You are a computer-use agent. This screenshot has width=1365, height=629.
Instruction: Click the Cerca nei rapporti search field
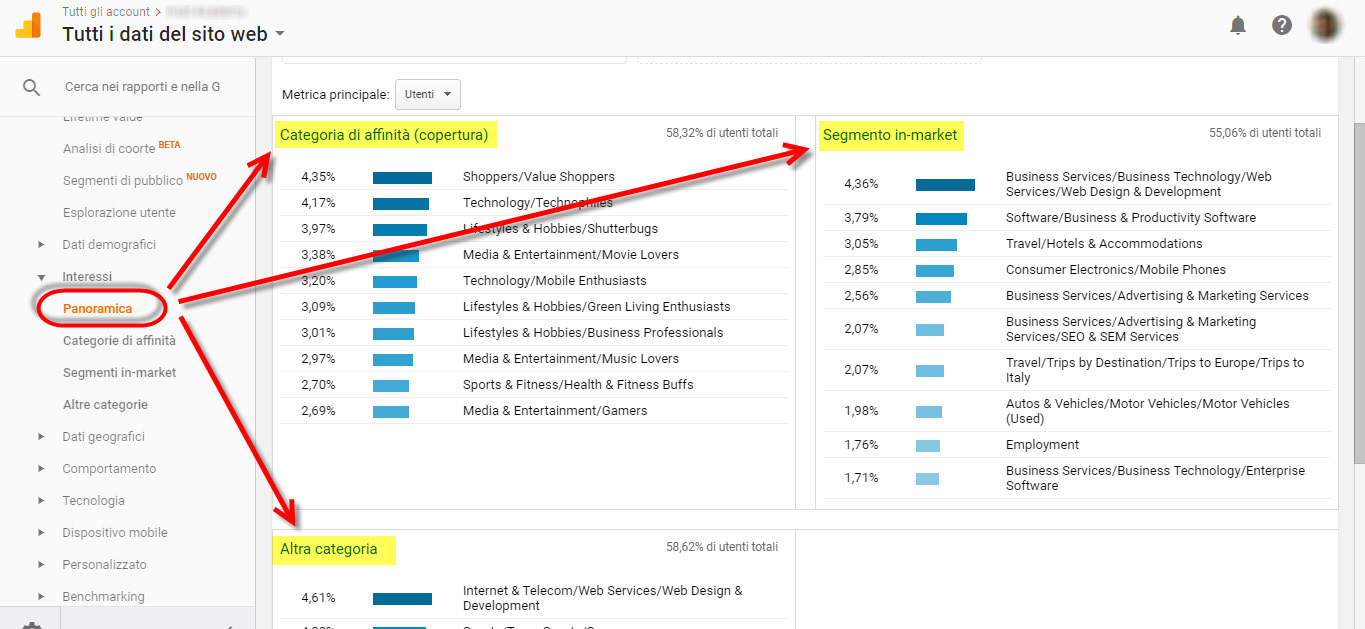click(140, 87)
